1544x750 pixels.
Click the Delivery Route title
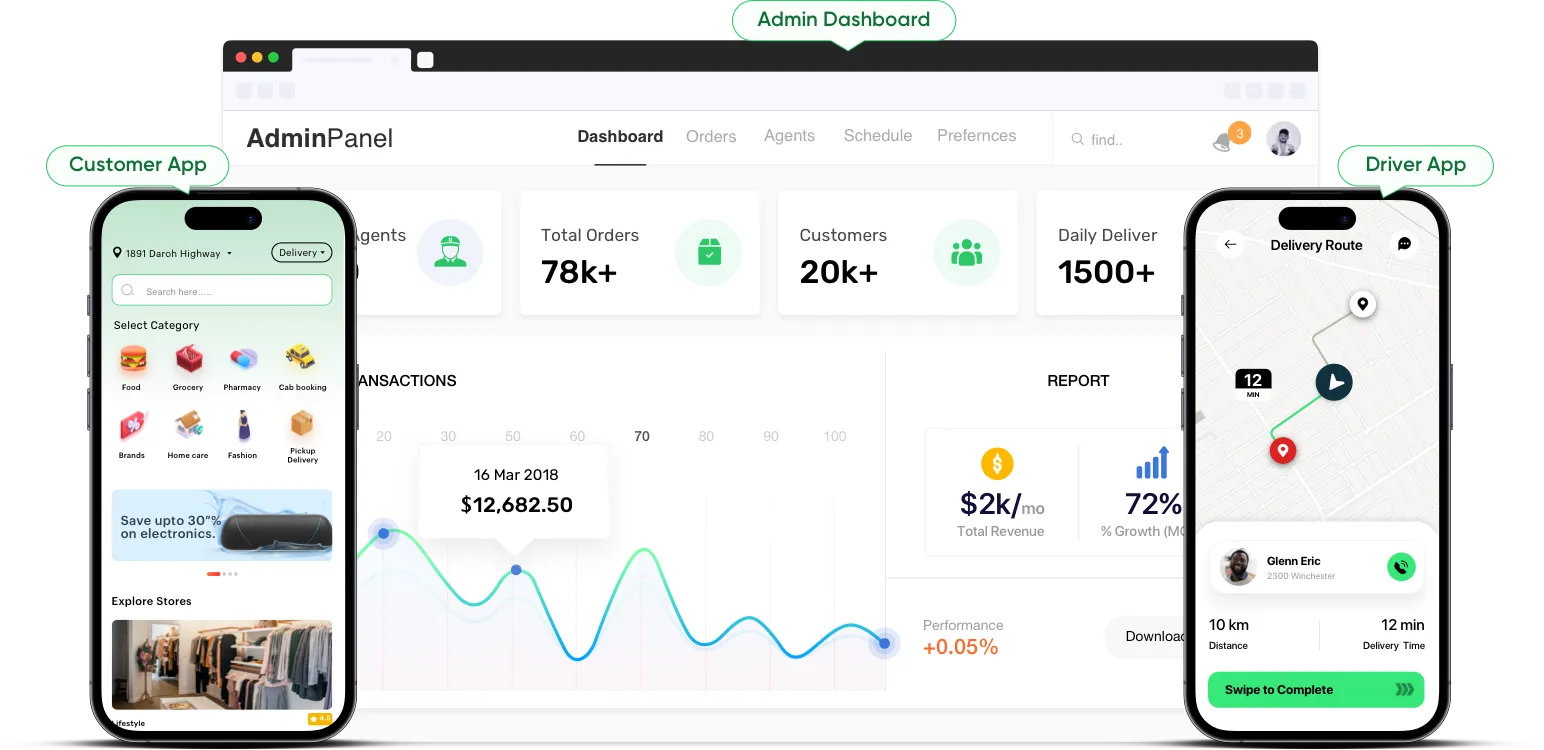tap(1316, 245)
